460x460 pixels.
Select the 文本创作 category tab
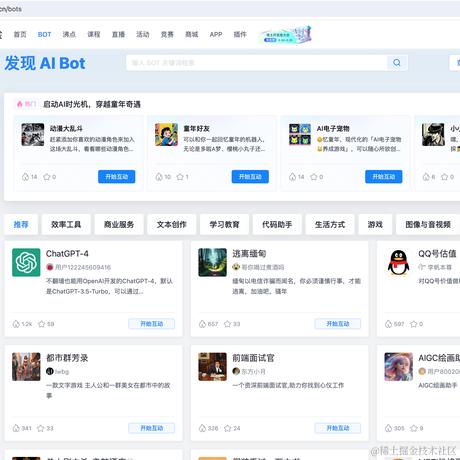(x=172, y=225)
